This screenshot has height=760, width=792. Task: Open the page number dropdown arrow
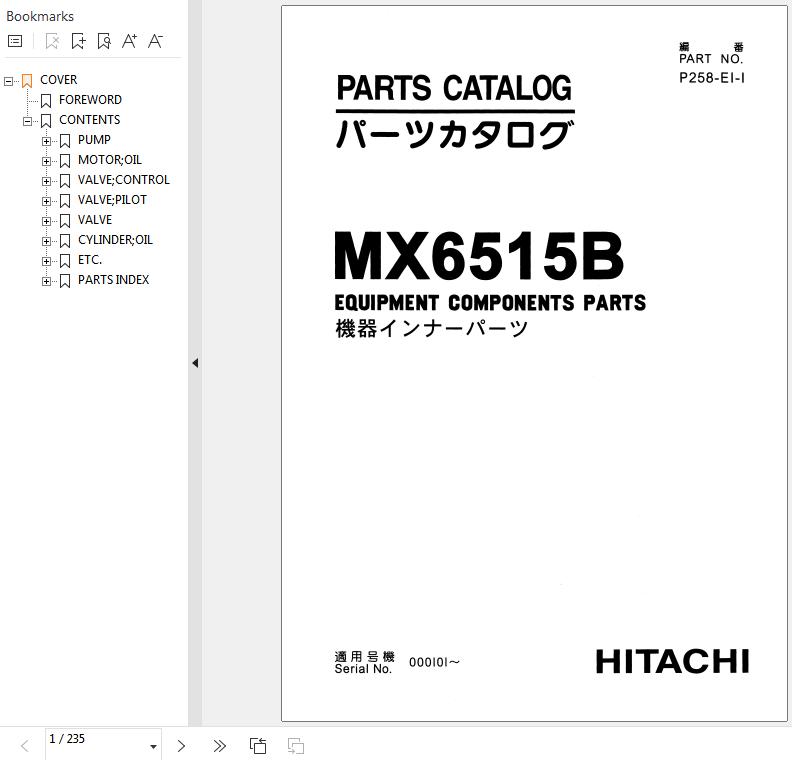tap(154, 746)
